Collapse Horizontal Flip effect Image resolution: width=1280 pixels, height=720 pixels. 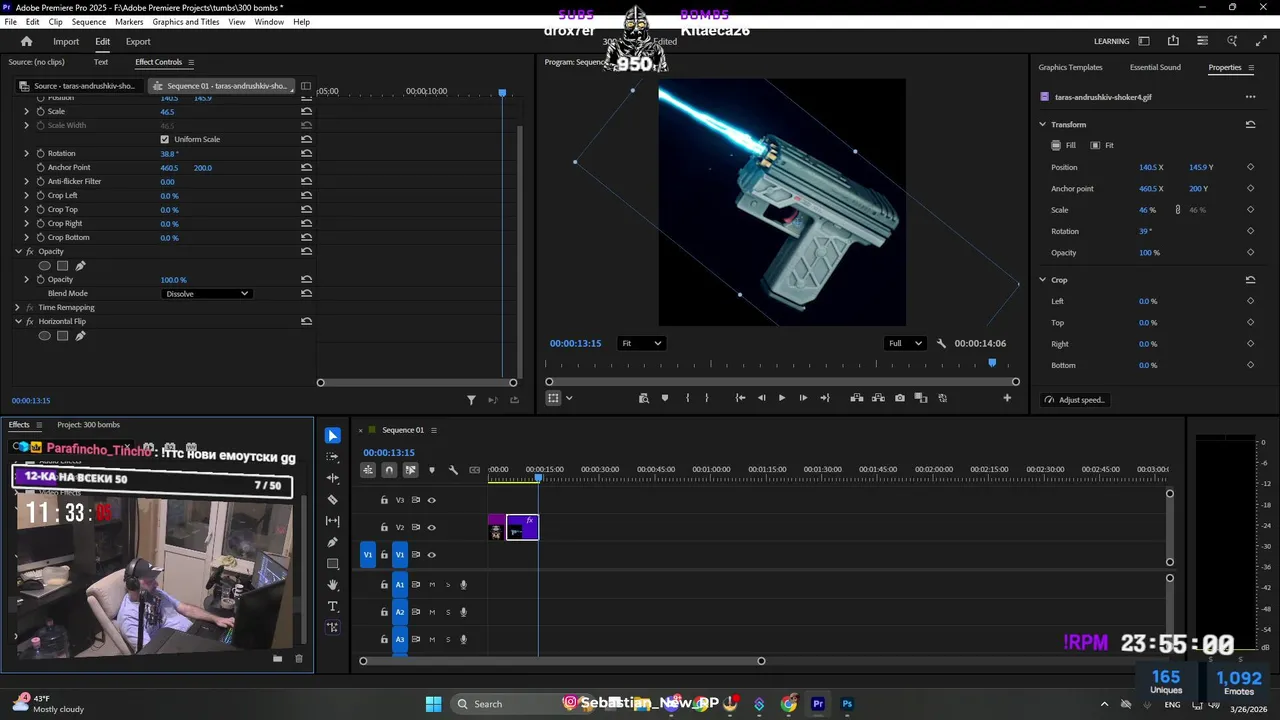17,321
